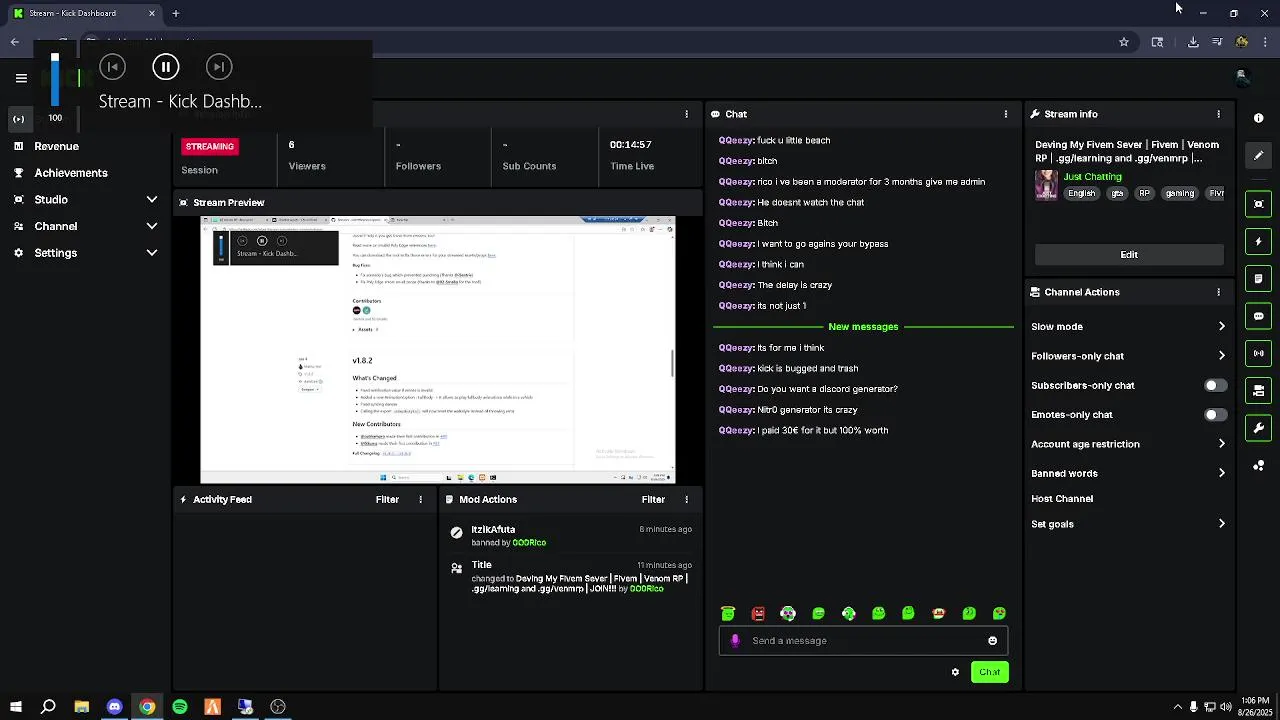Screen dimensions: 1280x720
Task: Click the info icon in right rail
Action: coord(1258,118)
